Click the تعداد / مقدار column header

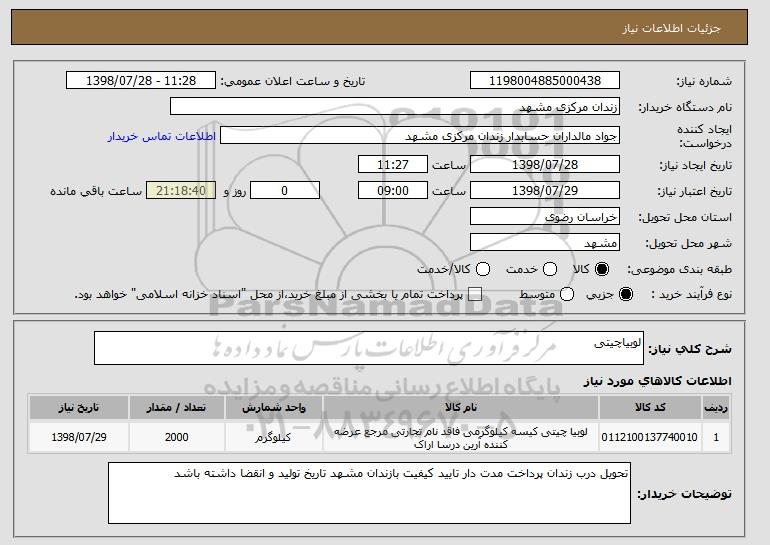tap(177, 408)
